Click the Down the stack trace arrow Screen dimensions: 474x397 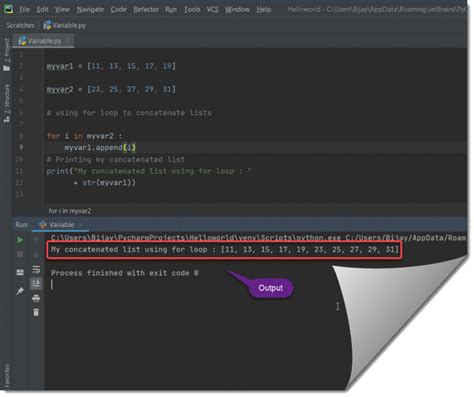[36, 254]
